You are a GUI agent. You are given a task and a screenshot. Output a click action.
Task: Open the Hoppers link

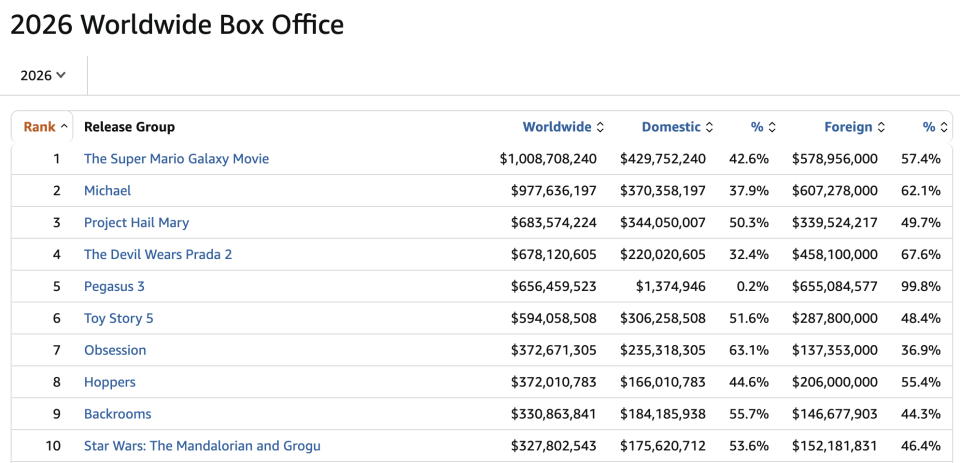point(110,382)
